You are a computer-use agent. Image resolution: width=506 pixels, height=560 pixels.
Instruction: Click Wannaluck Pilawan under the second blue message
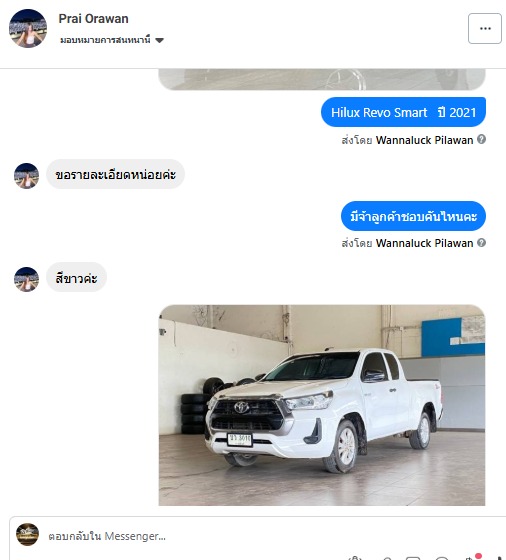424,243
